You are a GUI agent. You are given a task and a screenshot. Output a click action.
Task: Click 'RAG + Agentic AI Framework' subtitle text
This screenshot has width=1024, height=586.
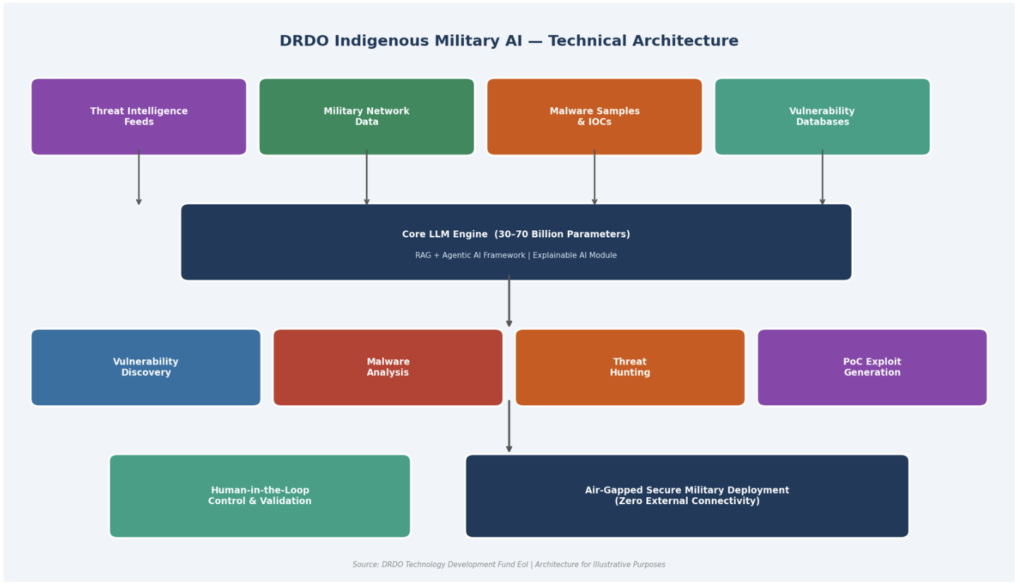click(x=470, y=255)
